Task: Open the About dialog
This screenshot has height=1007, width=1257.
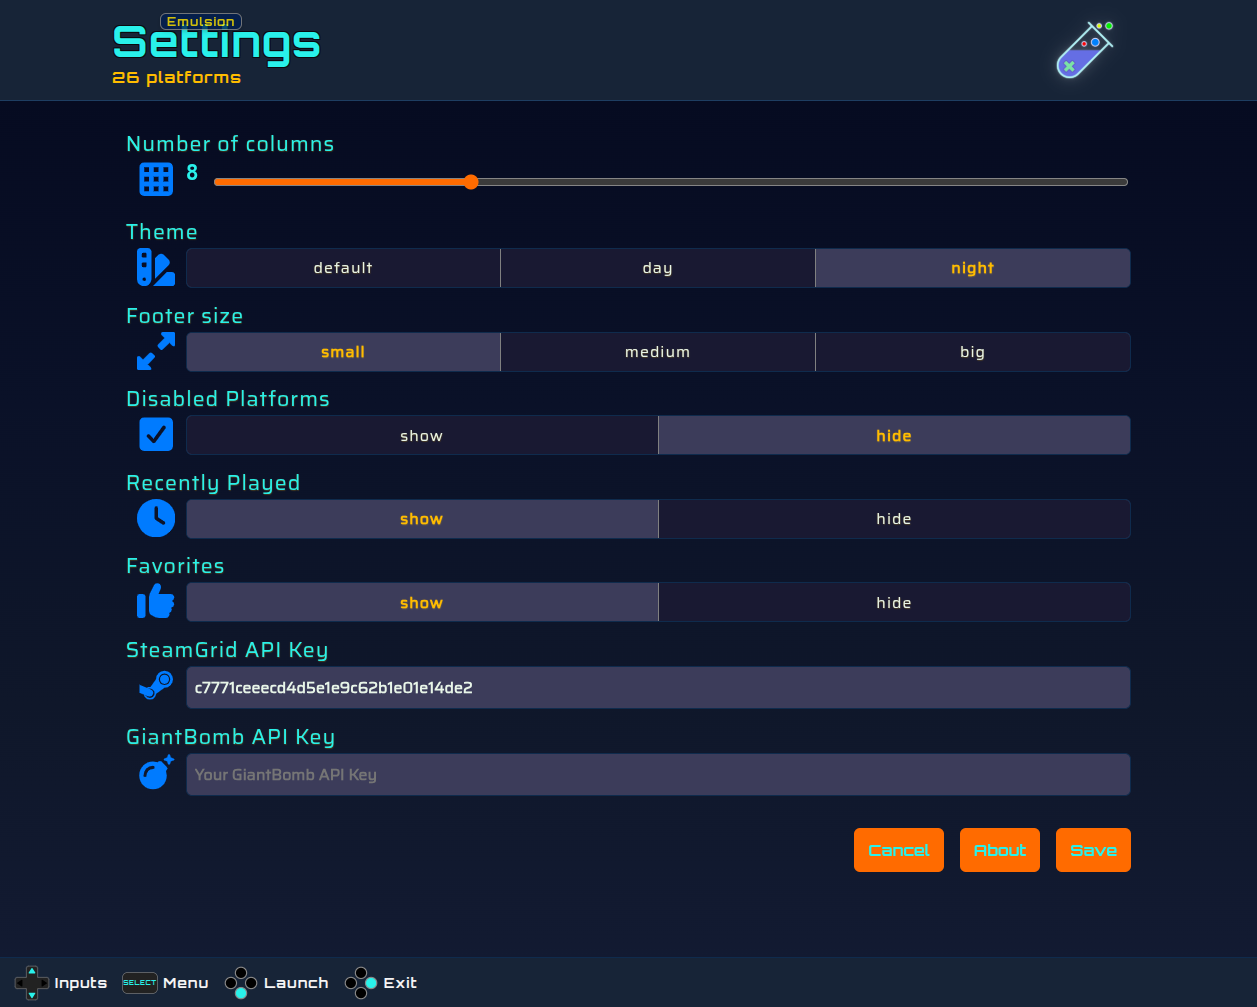Action: (x=1000, y=850)
